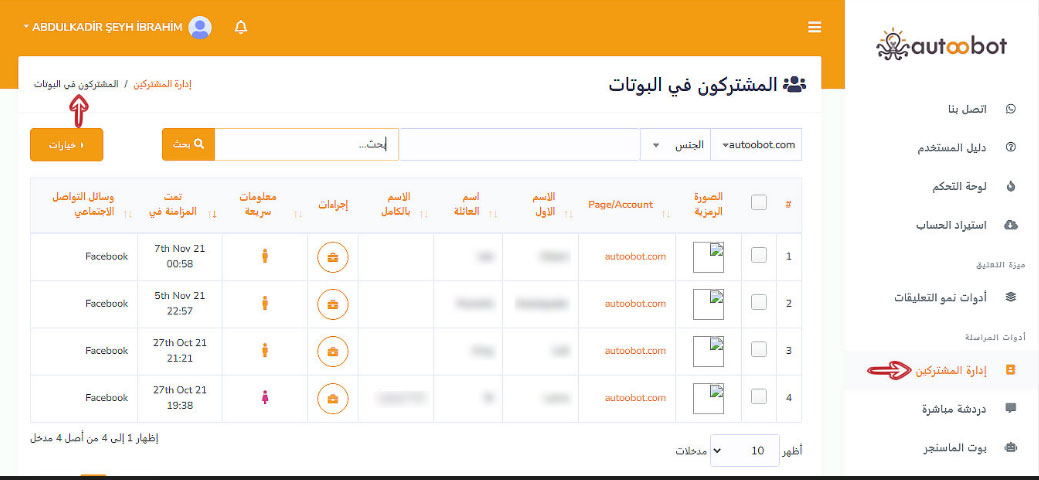
Task: Select دردشة مباشرة in the sidebar
Action: (941, 408)
